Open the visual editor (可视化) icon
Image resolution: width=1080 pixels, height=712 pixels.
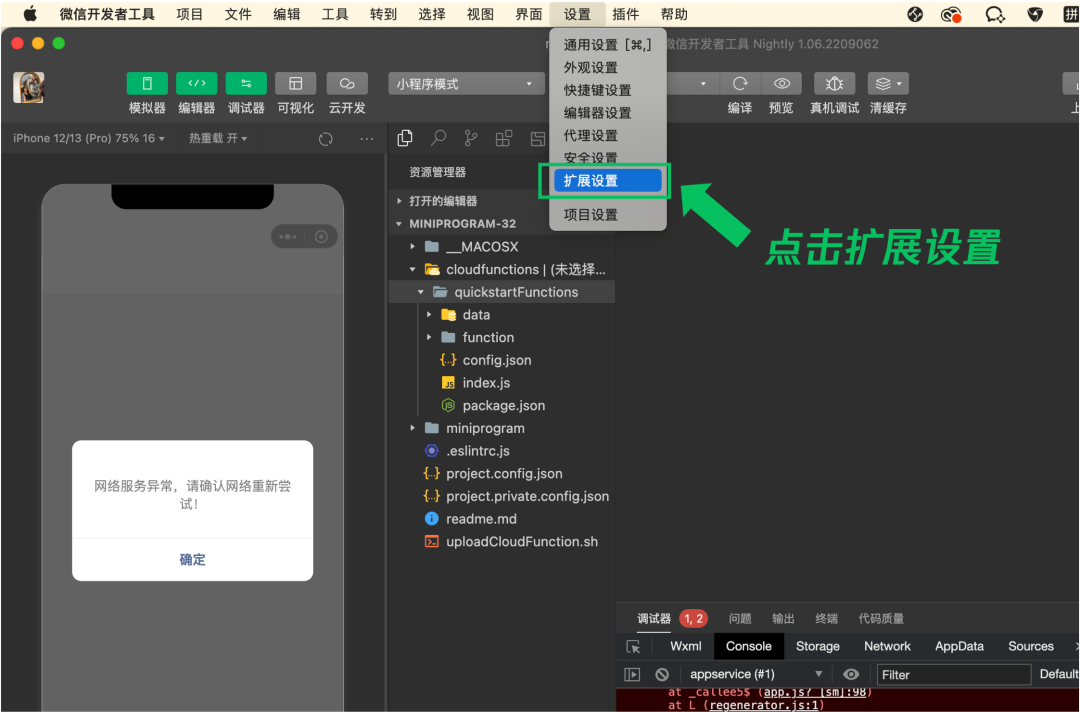[x=295, y=83]
